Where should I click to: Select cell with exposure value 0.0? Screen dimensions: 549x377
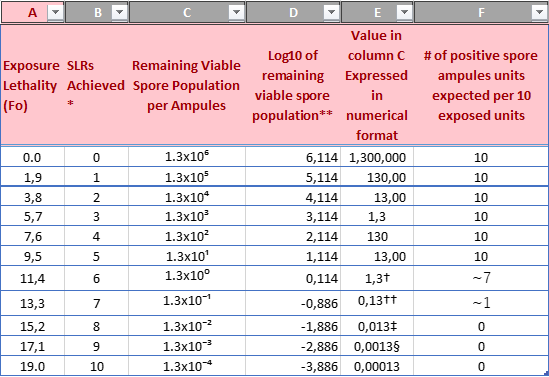tap(32, 157)
